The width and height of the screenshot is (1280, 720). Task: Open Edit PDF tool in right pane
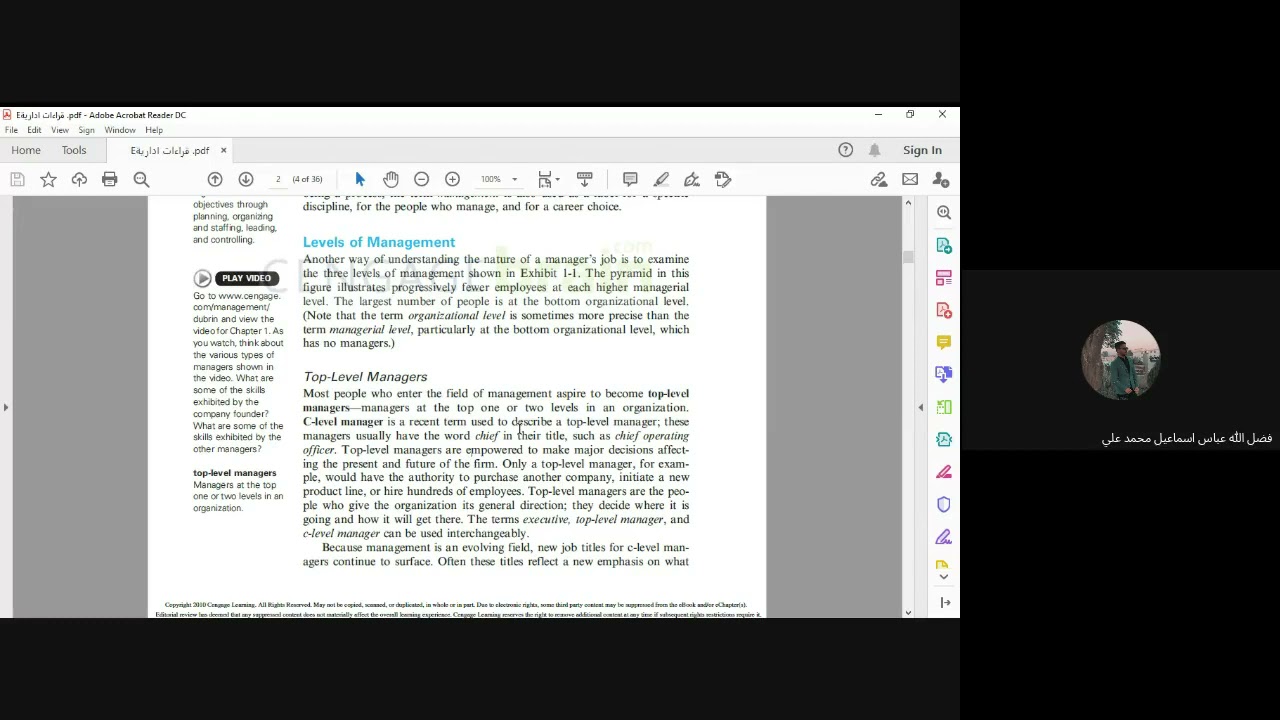coord(944,277)
